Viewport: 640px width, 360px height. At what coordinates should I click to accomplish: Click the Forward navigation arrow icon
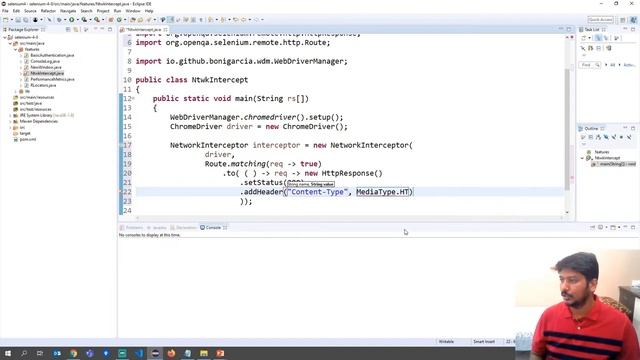point(256,20)
